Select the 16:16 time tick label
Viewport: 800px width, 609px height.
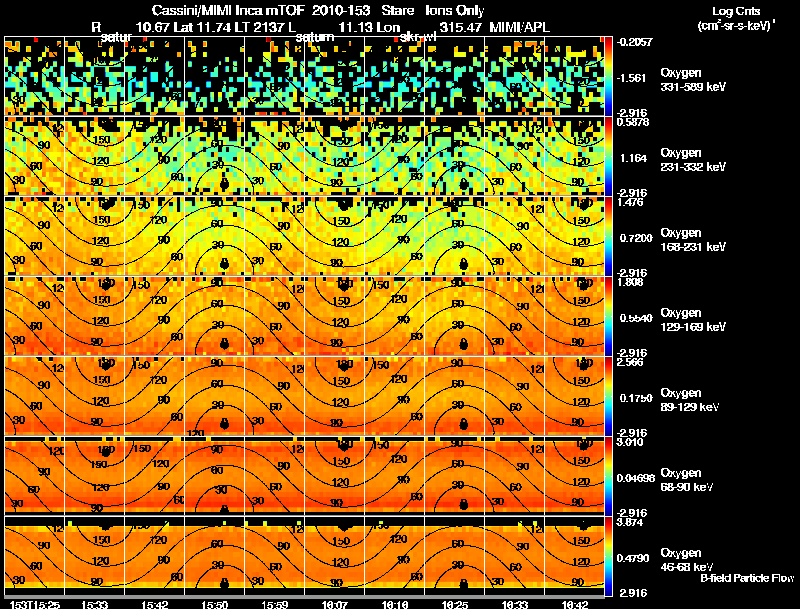tap(395, 605)
